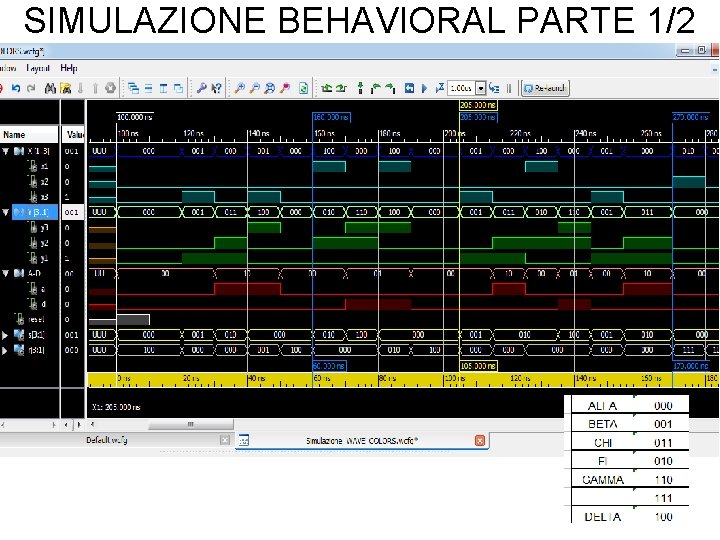Click the What's This help pointer icon
The width and height of the screenshot is (720, 540).
click(216, 88)
